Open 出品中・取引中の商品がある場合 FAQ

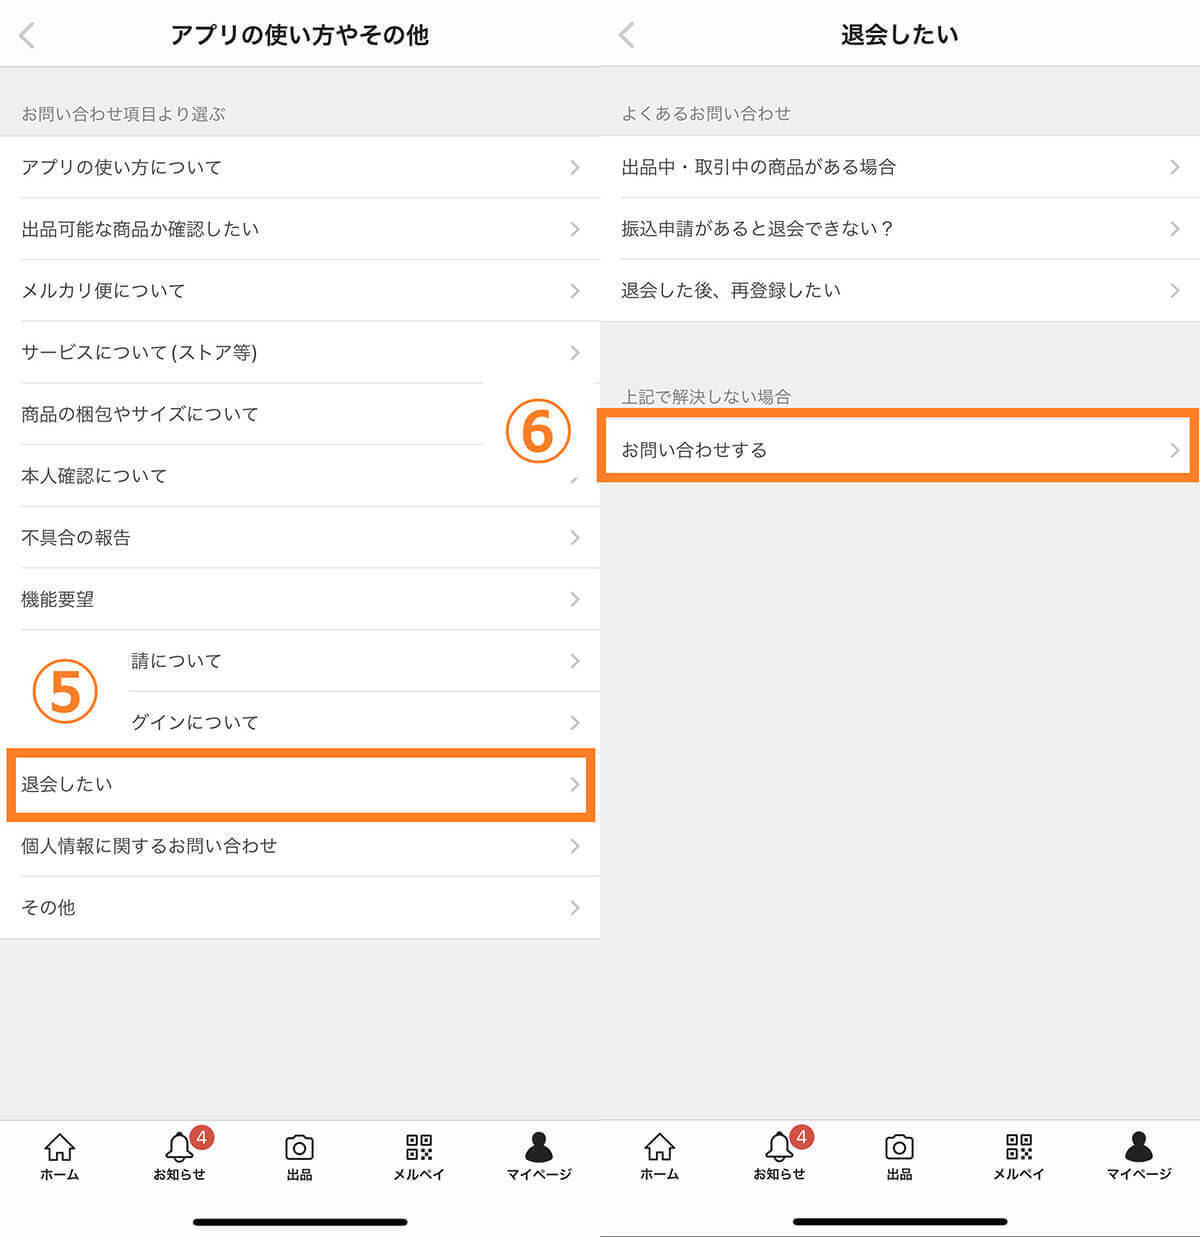coord(900,168)
